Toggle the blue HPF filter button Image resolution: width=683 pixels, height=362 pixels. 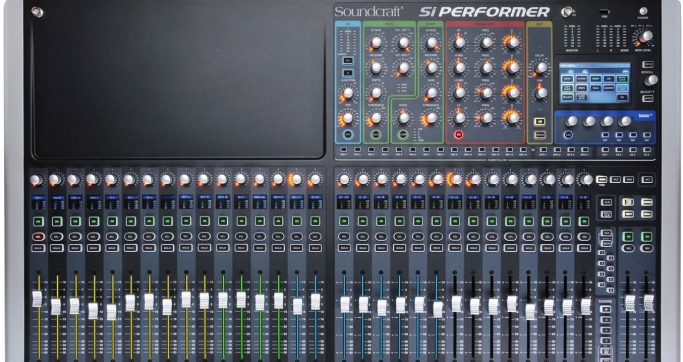pyautogui.click(x=348, y=135)
